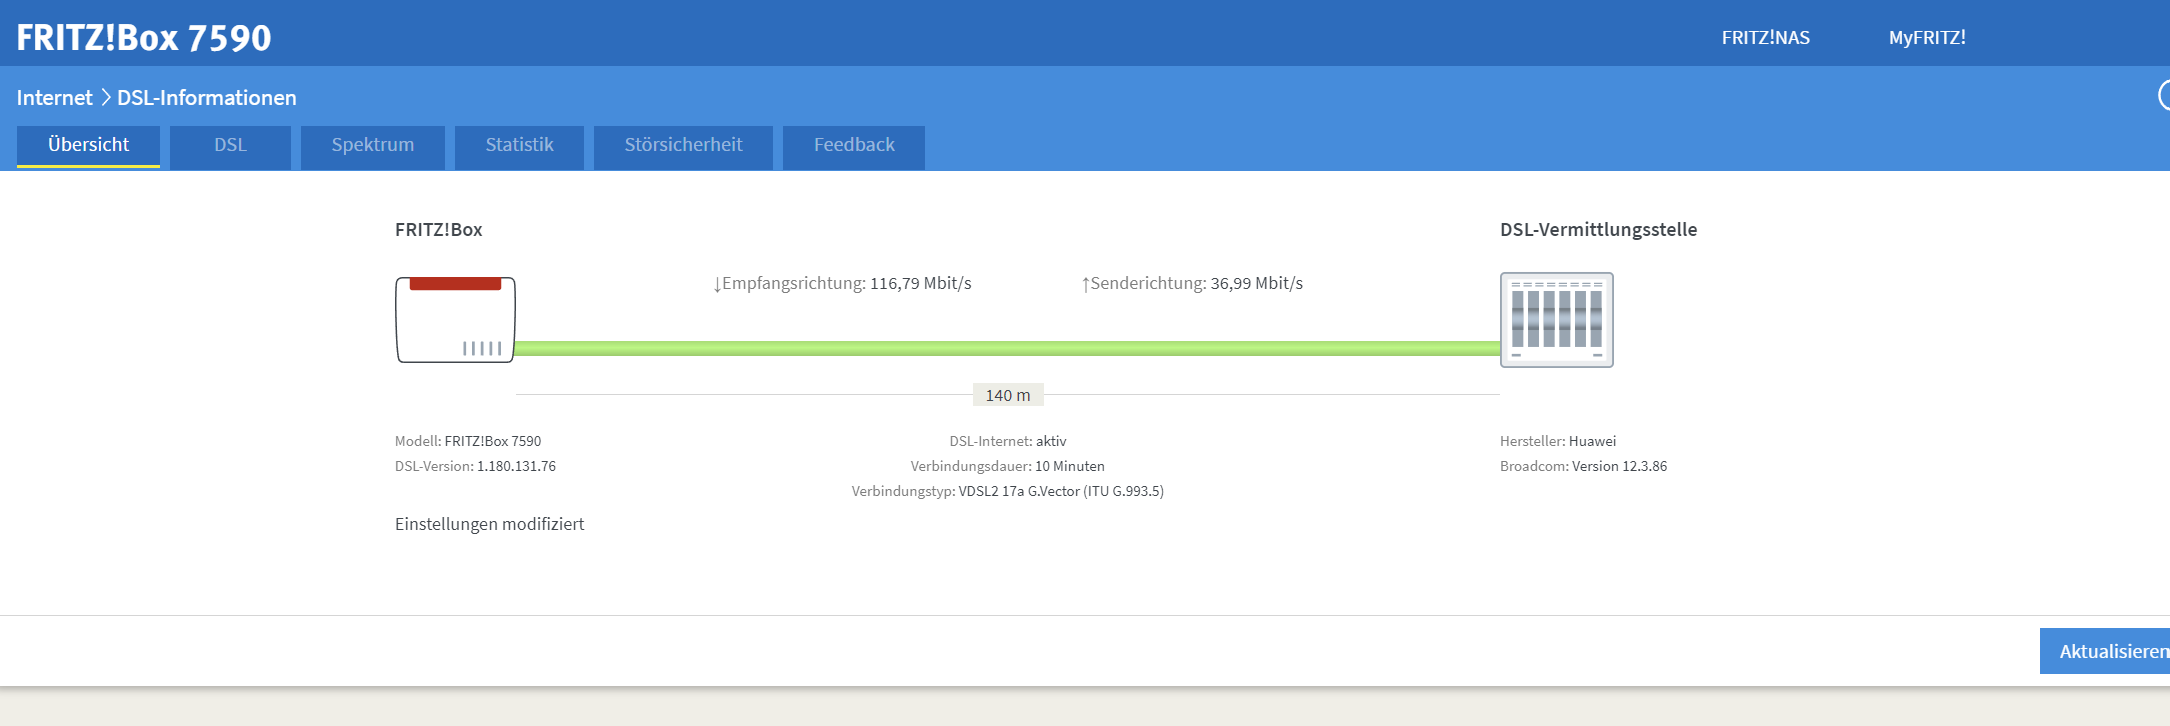2170x726 pixels.
Task: Open the Feedback tab
Action: (854, 146)
